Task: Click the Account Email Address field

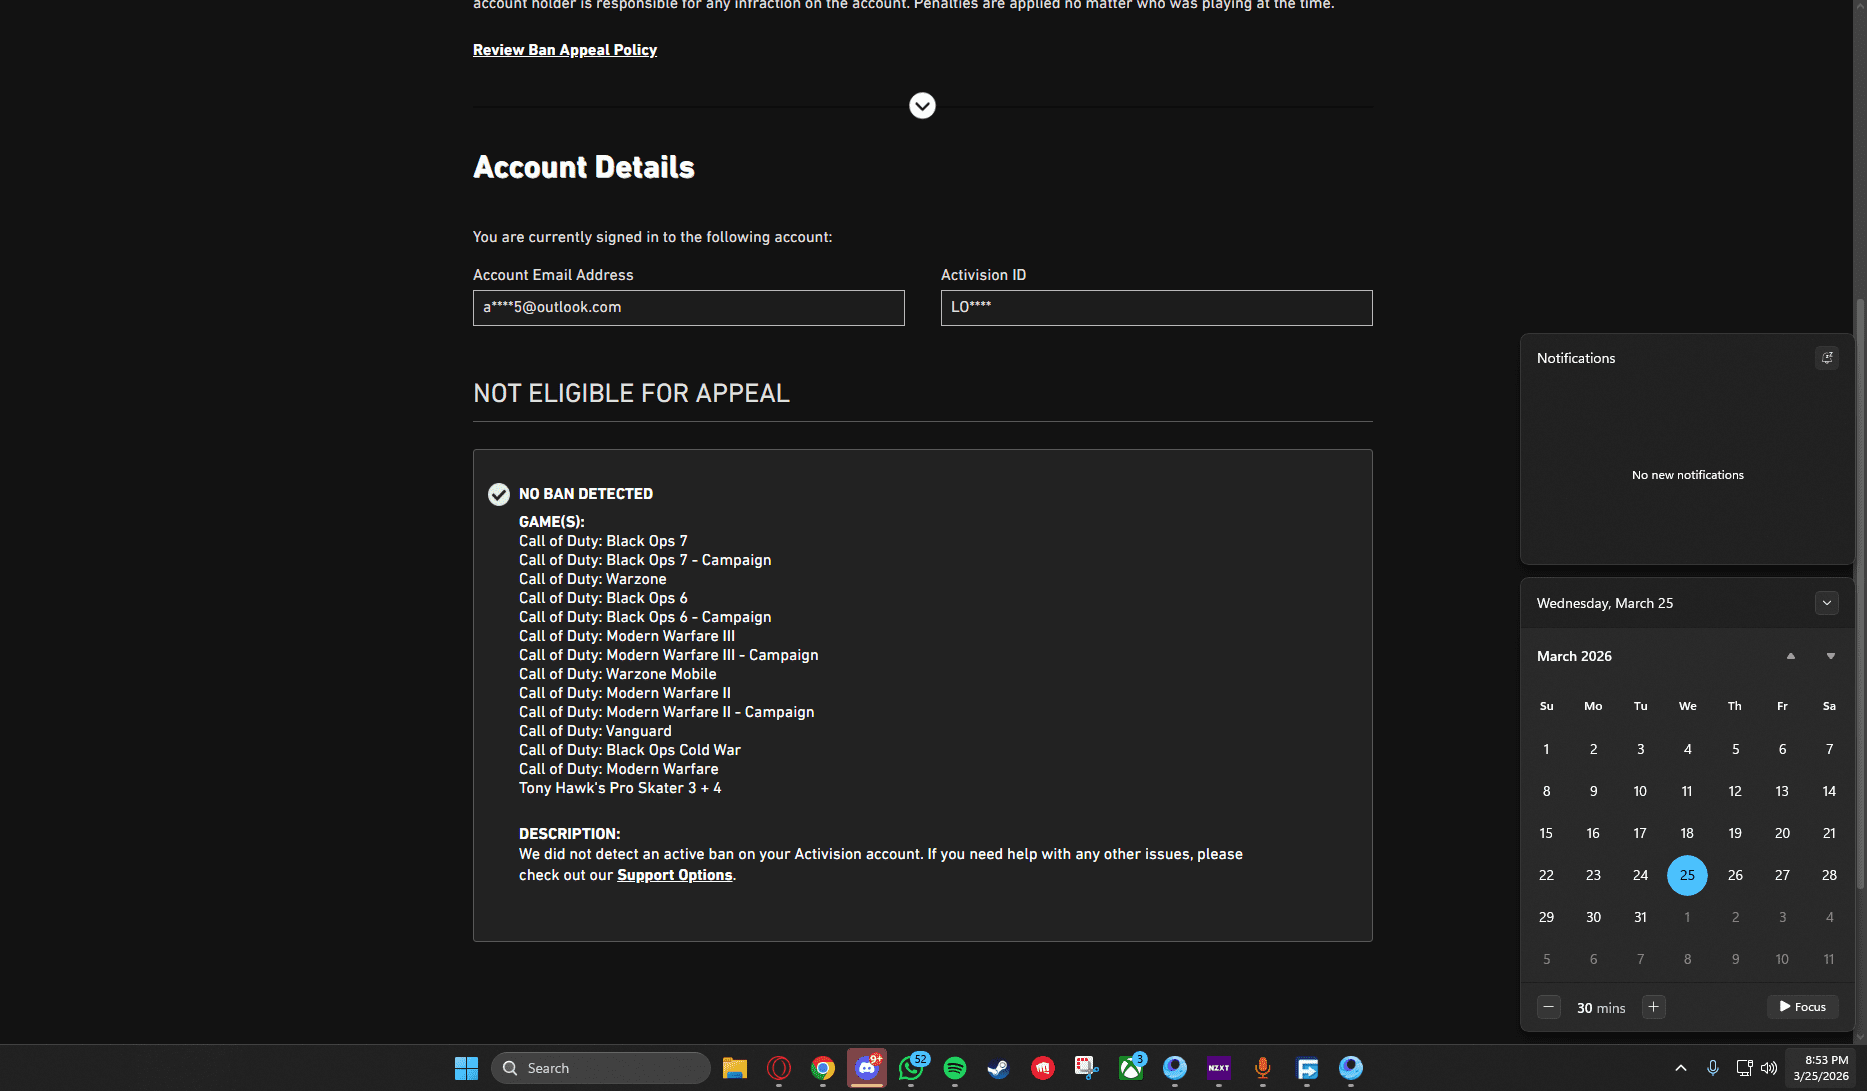Action: pos(688,308)
